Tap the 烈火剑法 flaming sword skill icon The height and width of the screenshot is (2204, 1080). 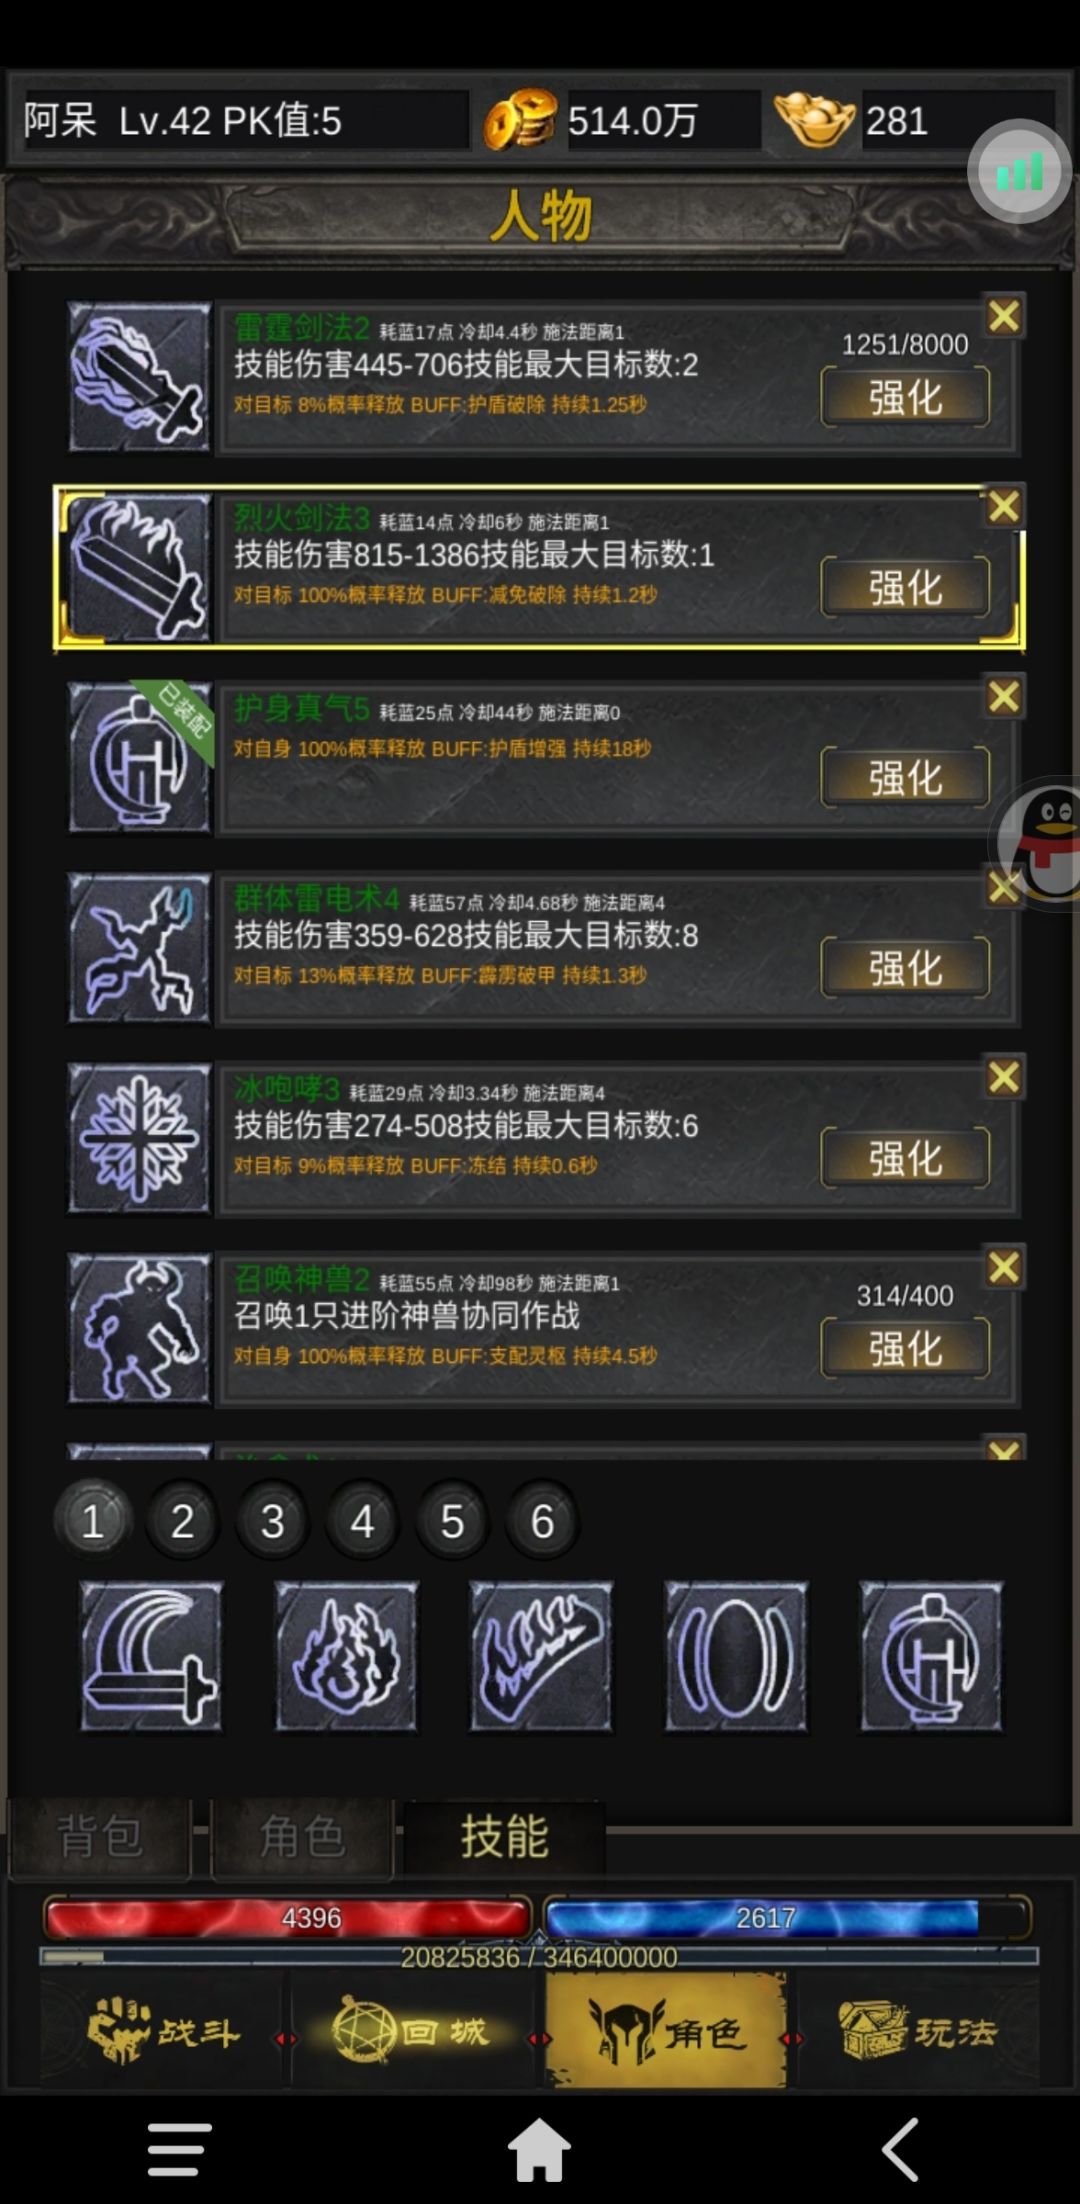click(x=140, y=567)
